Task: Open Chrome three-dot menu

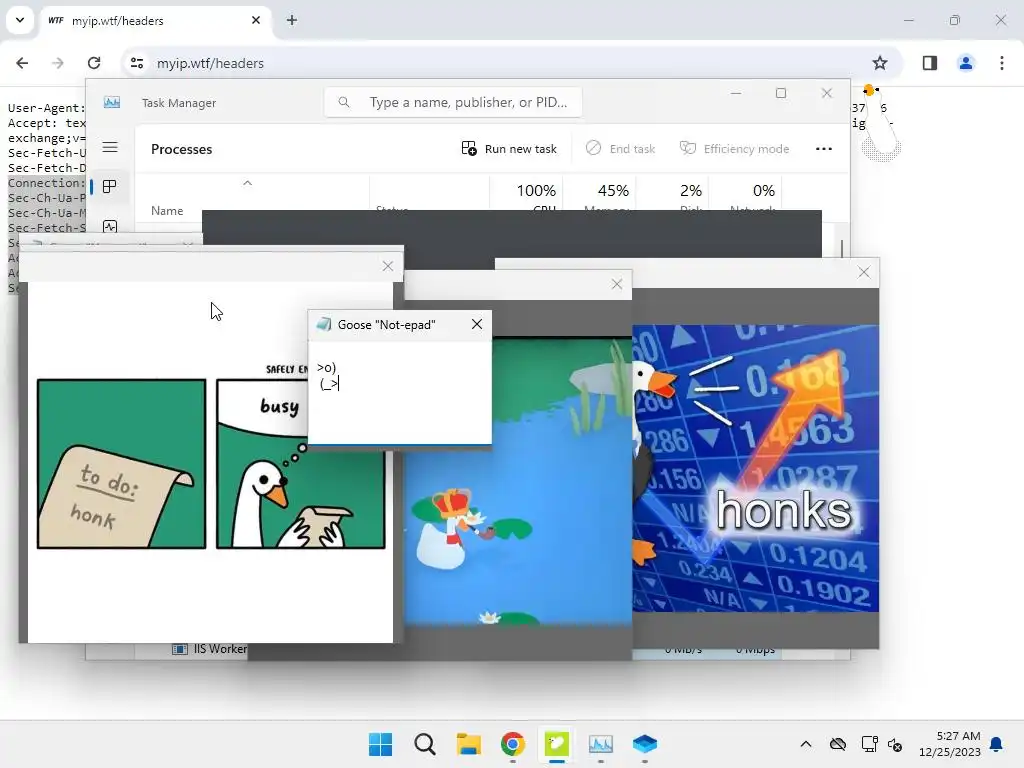Action: [1002, 63]
